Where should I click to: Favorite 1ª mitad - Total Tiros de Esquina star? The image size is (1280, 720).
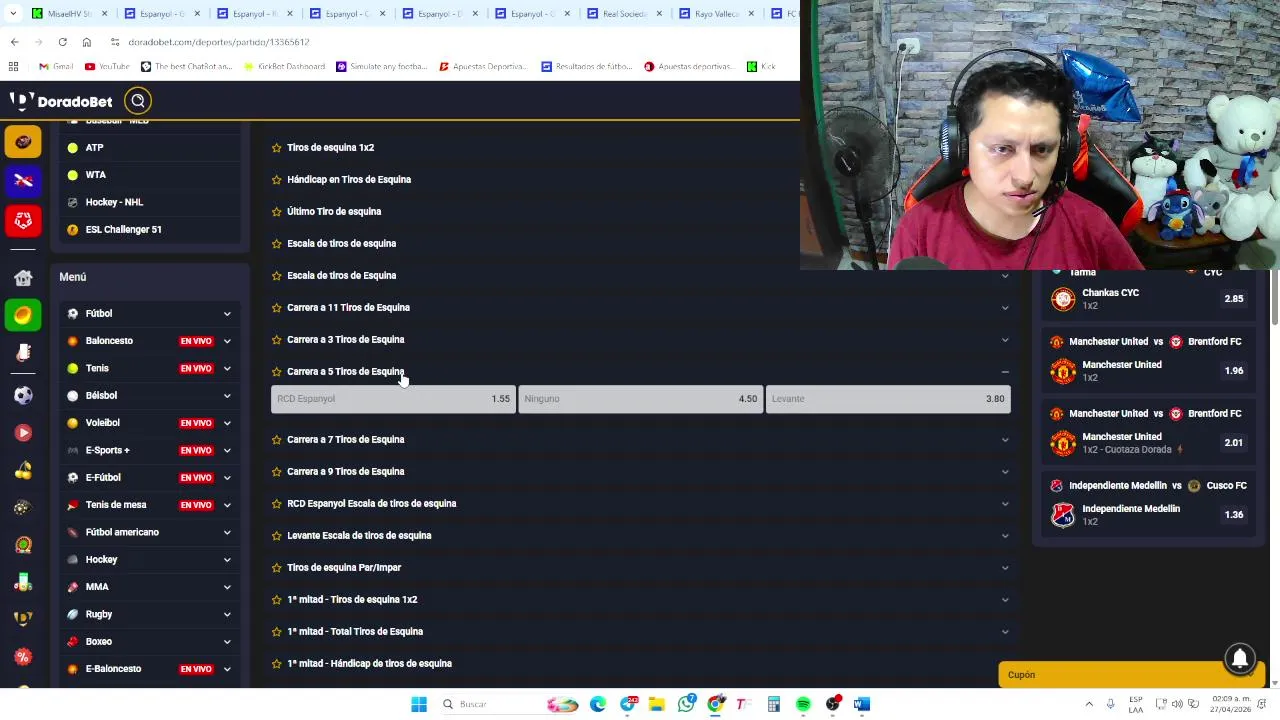tap(277, 632)
